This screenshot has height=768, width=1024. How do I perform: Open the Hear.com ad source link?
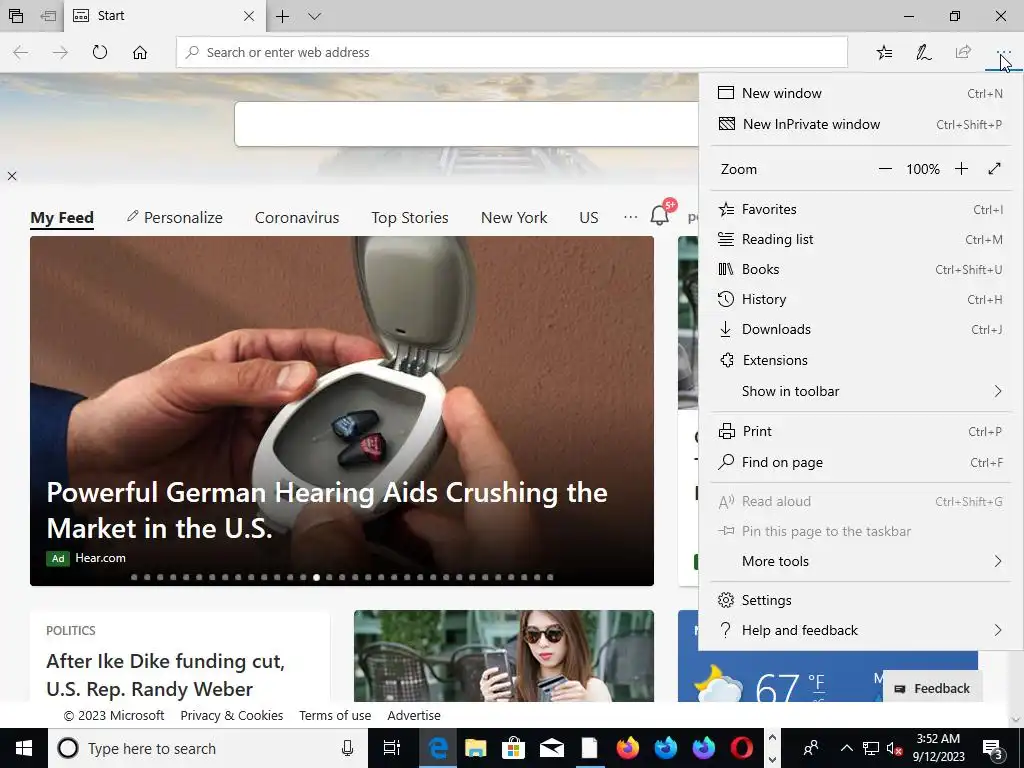[101, 558]
